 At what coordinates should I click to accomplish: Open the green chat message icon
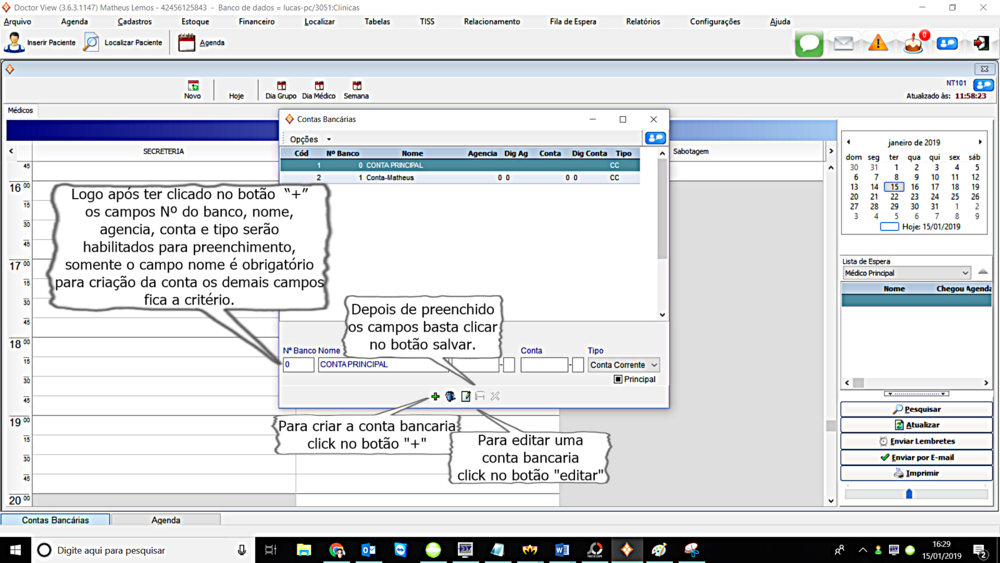point(809,43)
